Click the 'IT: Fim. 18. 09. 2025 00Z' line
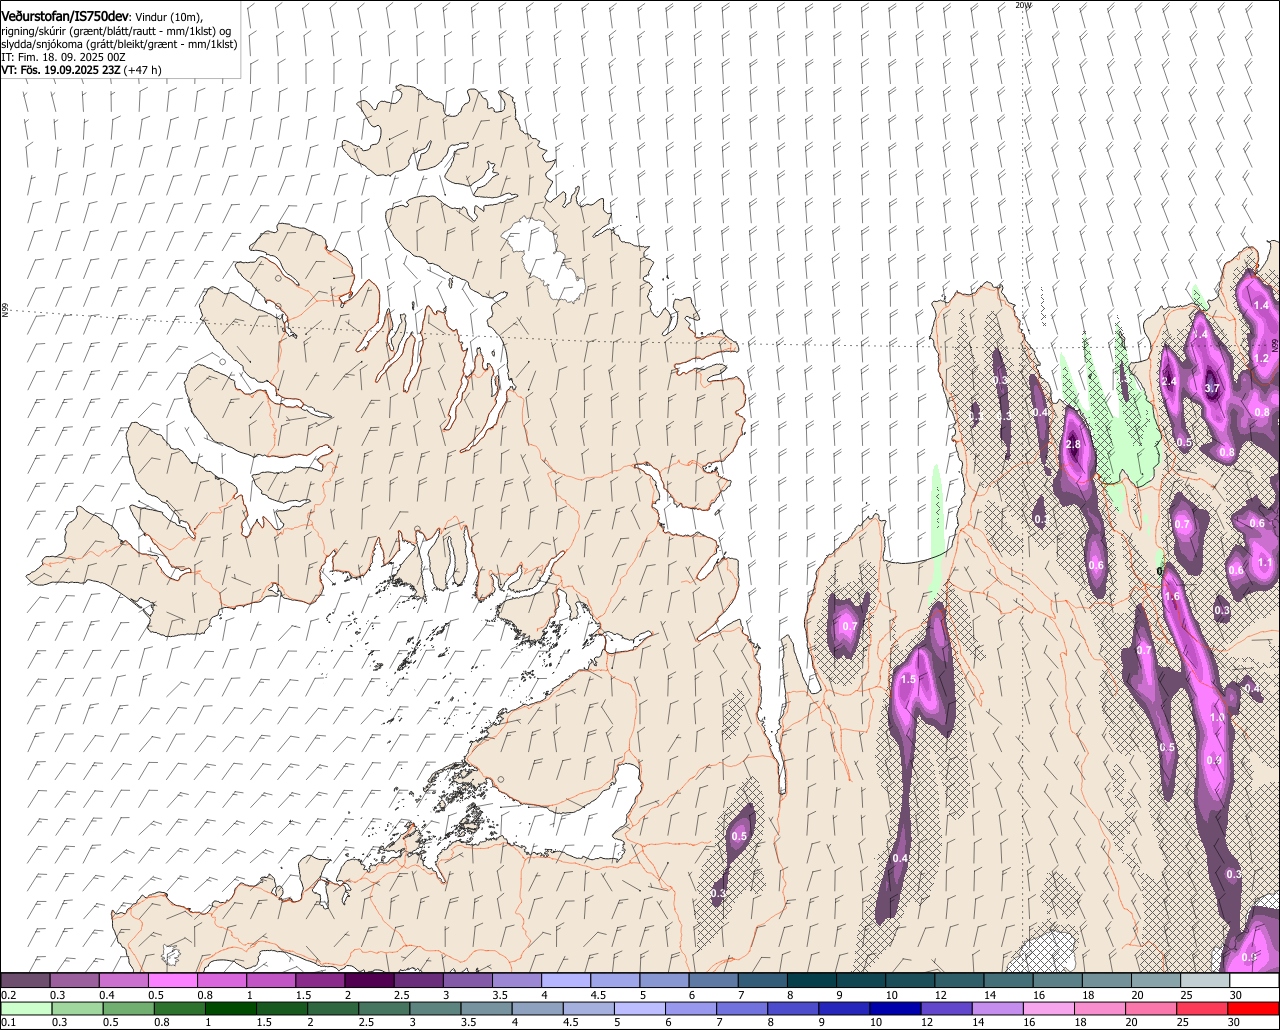Viewport: 1280px width, 1030px height. coord(63,57)
